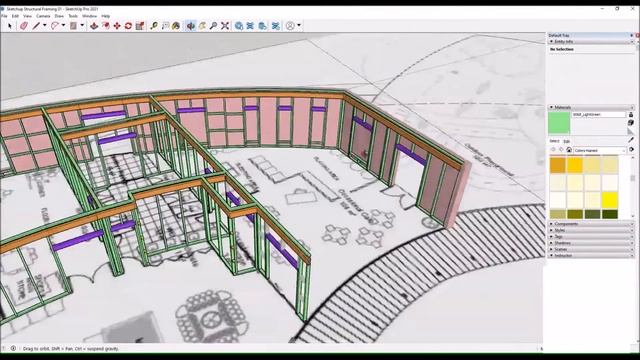
Task: Select the Move tool
Action: [117, 26]
